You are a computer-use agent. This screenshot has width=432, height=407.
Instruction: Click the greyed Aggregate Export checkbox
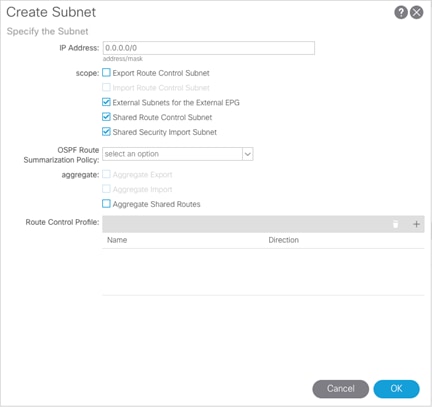coord(106,174)
